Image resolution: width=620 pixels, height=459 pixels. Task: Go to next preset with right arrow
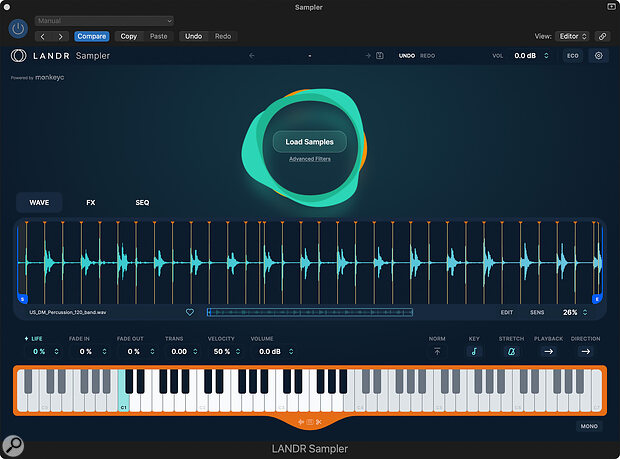tap(60, 36)
